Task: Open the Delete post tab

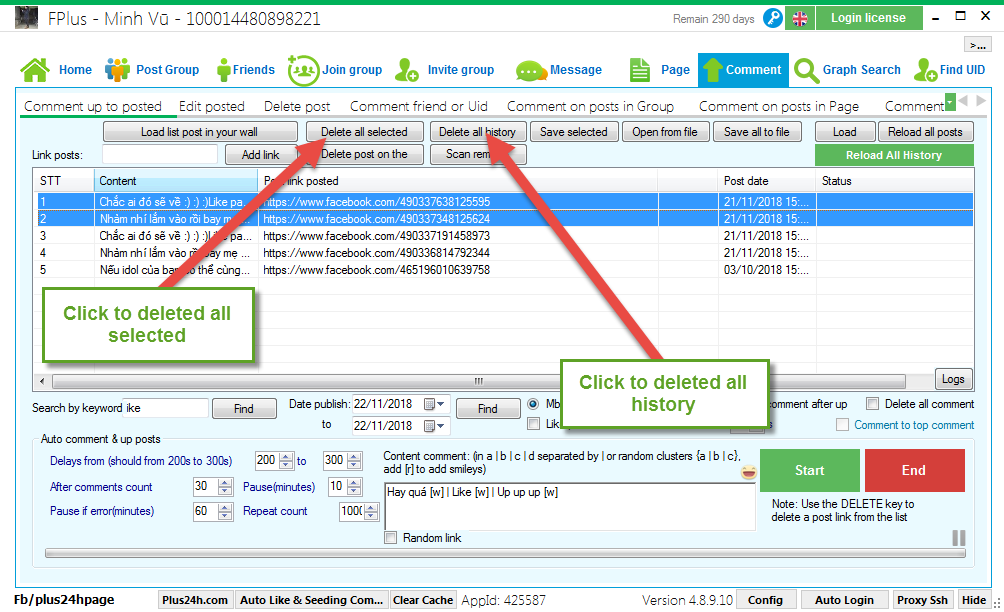Action: coord(297,106)
